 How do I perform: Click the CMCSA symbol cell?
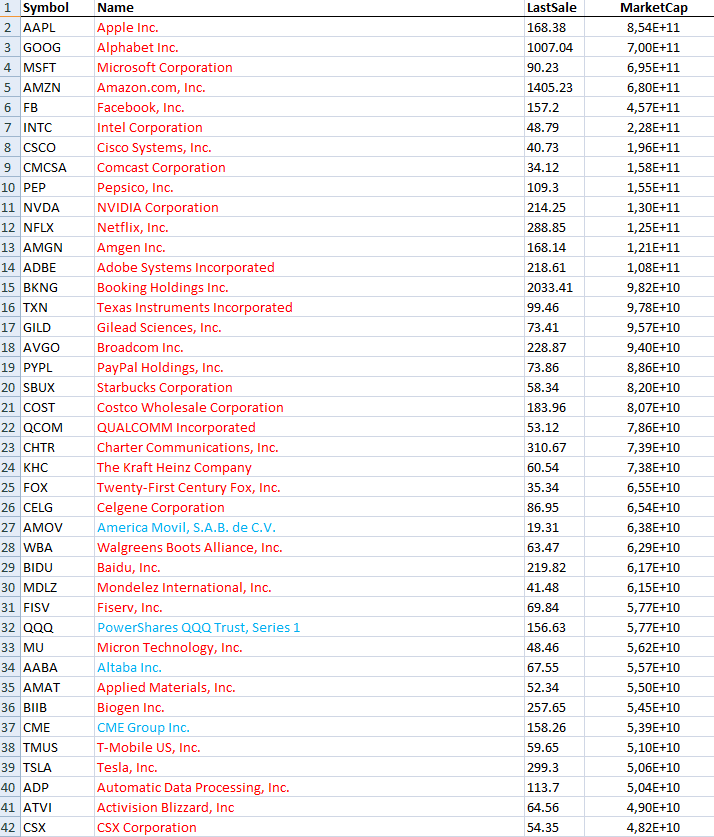tap(58, 168)
